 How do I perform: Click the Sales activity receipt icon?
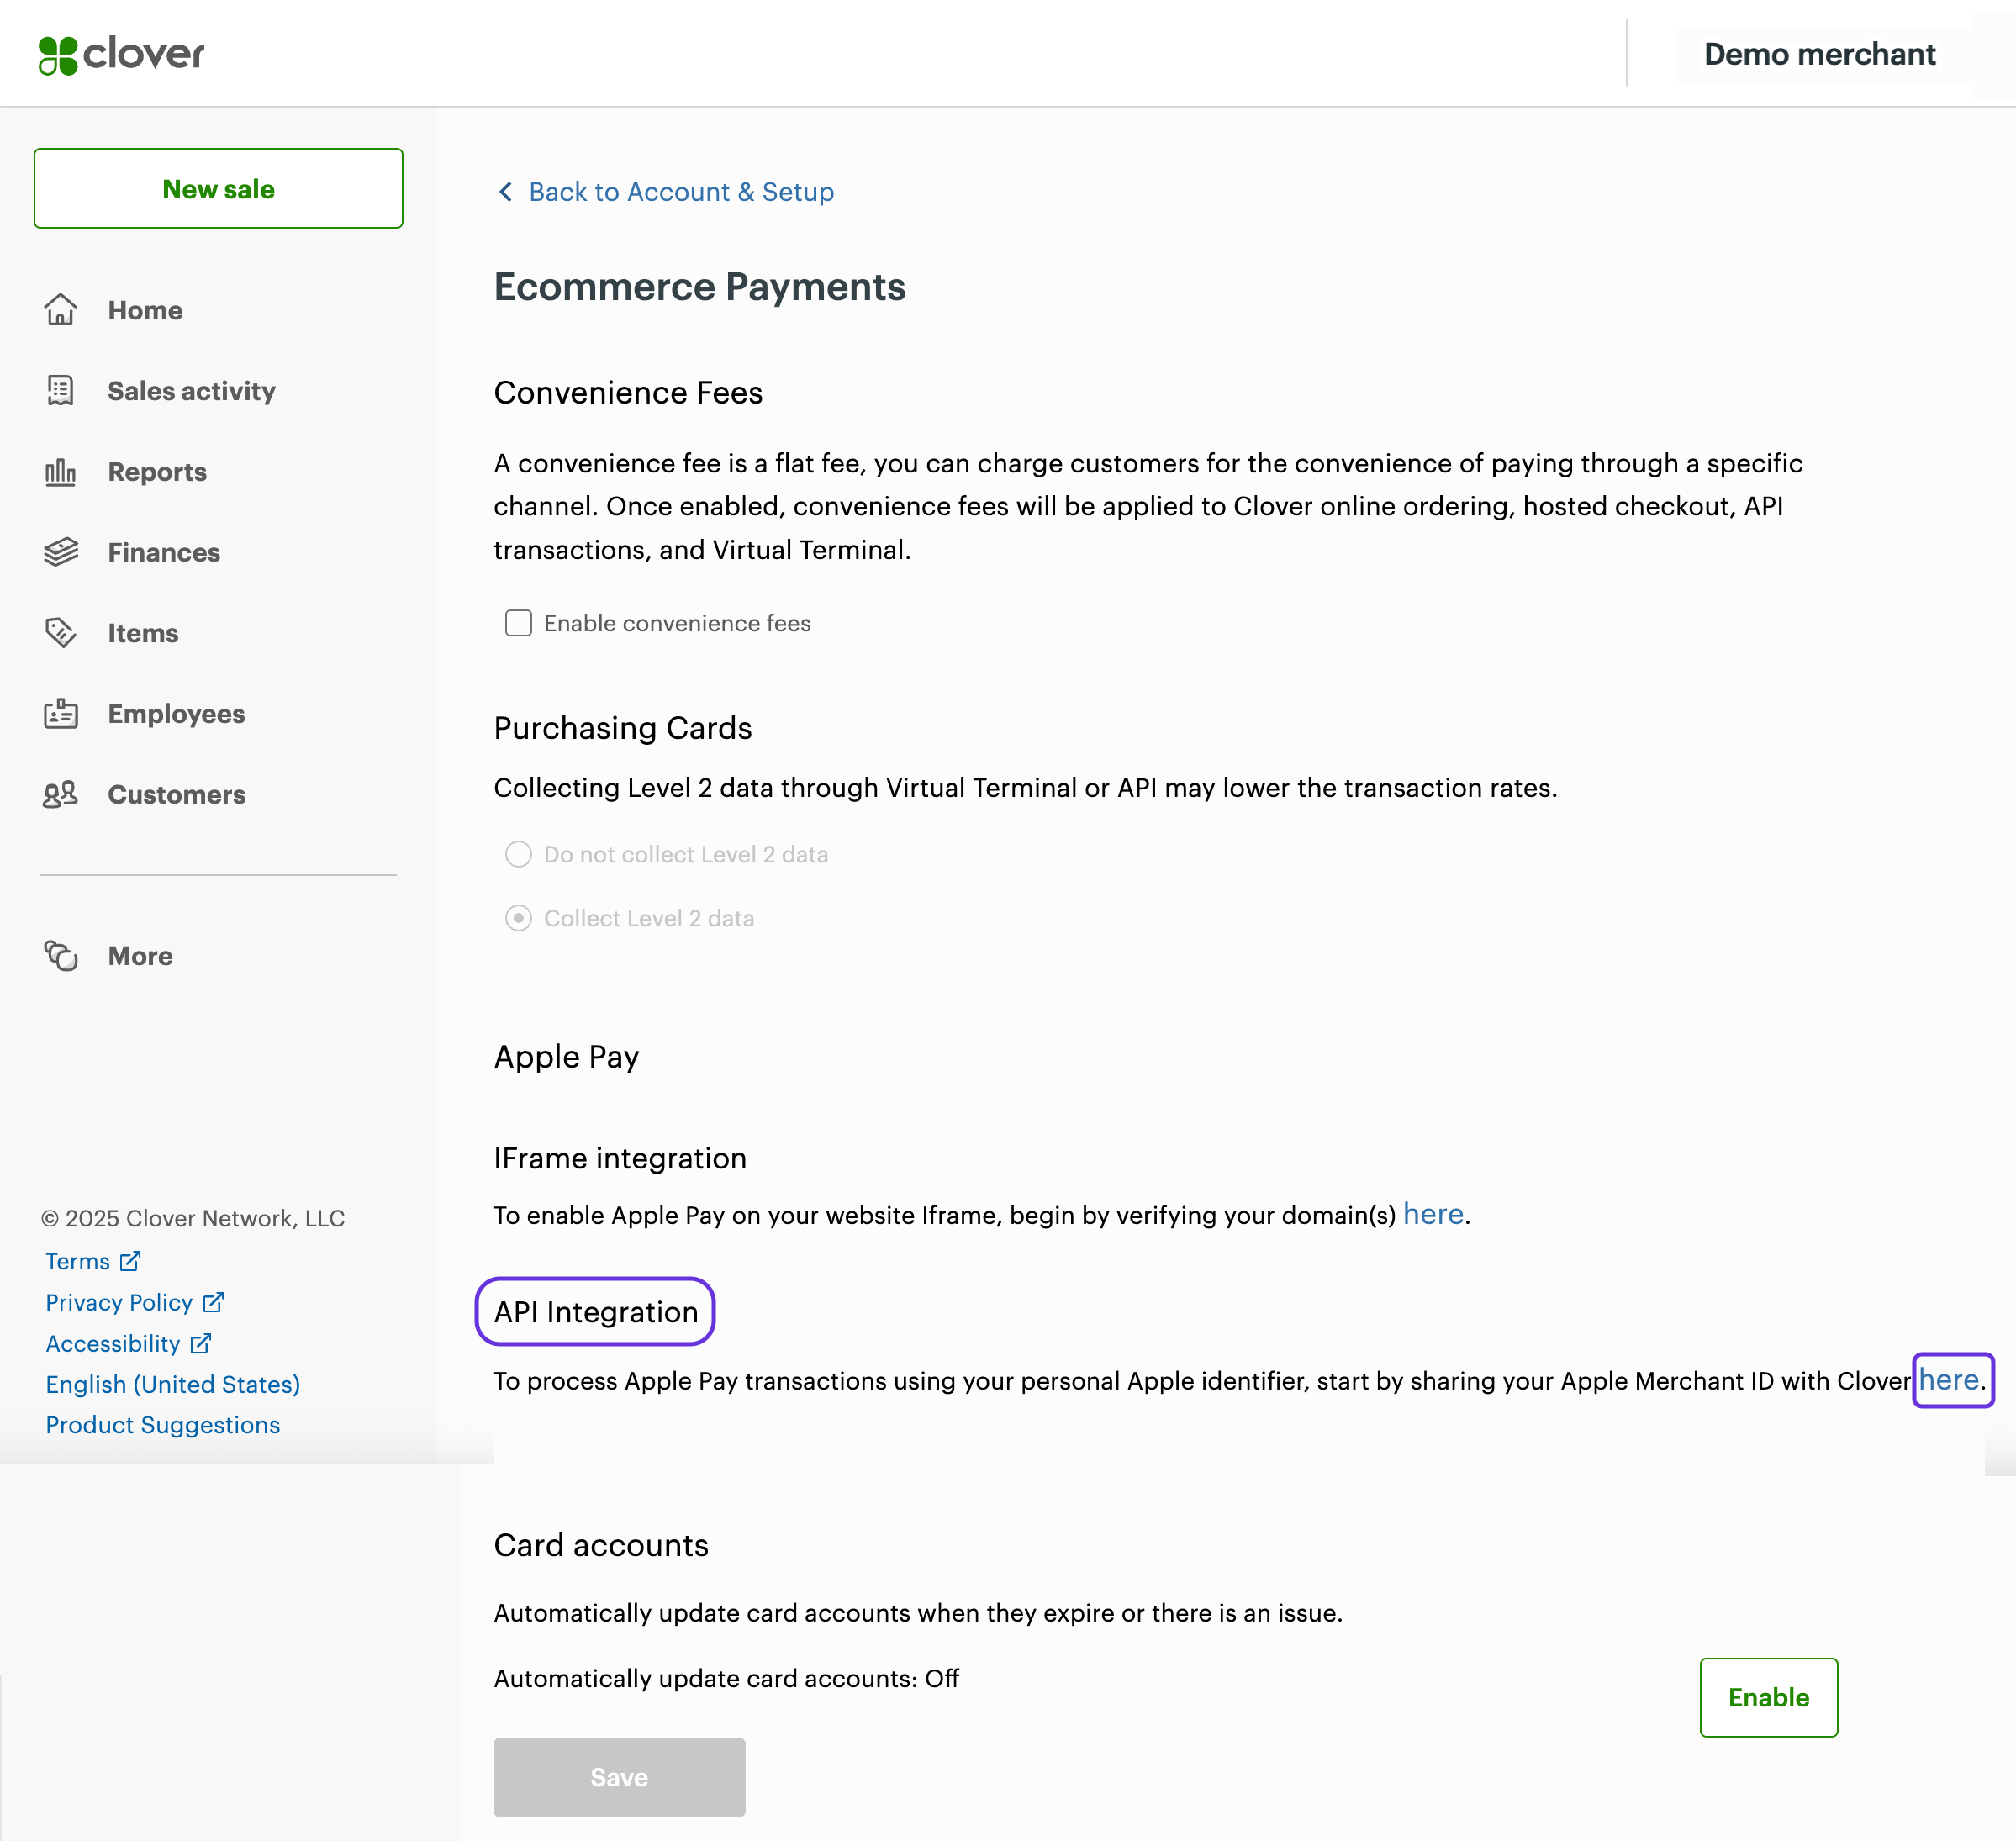(x=60, y=391)
